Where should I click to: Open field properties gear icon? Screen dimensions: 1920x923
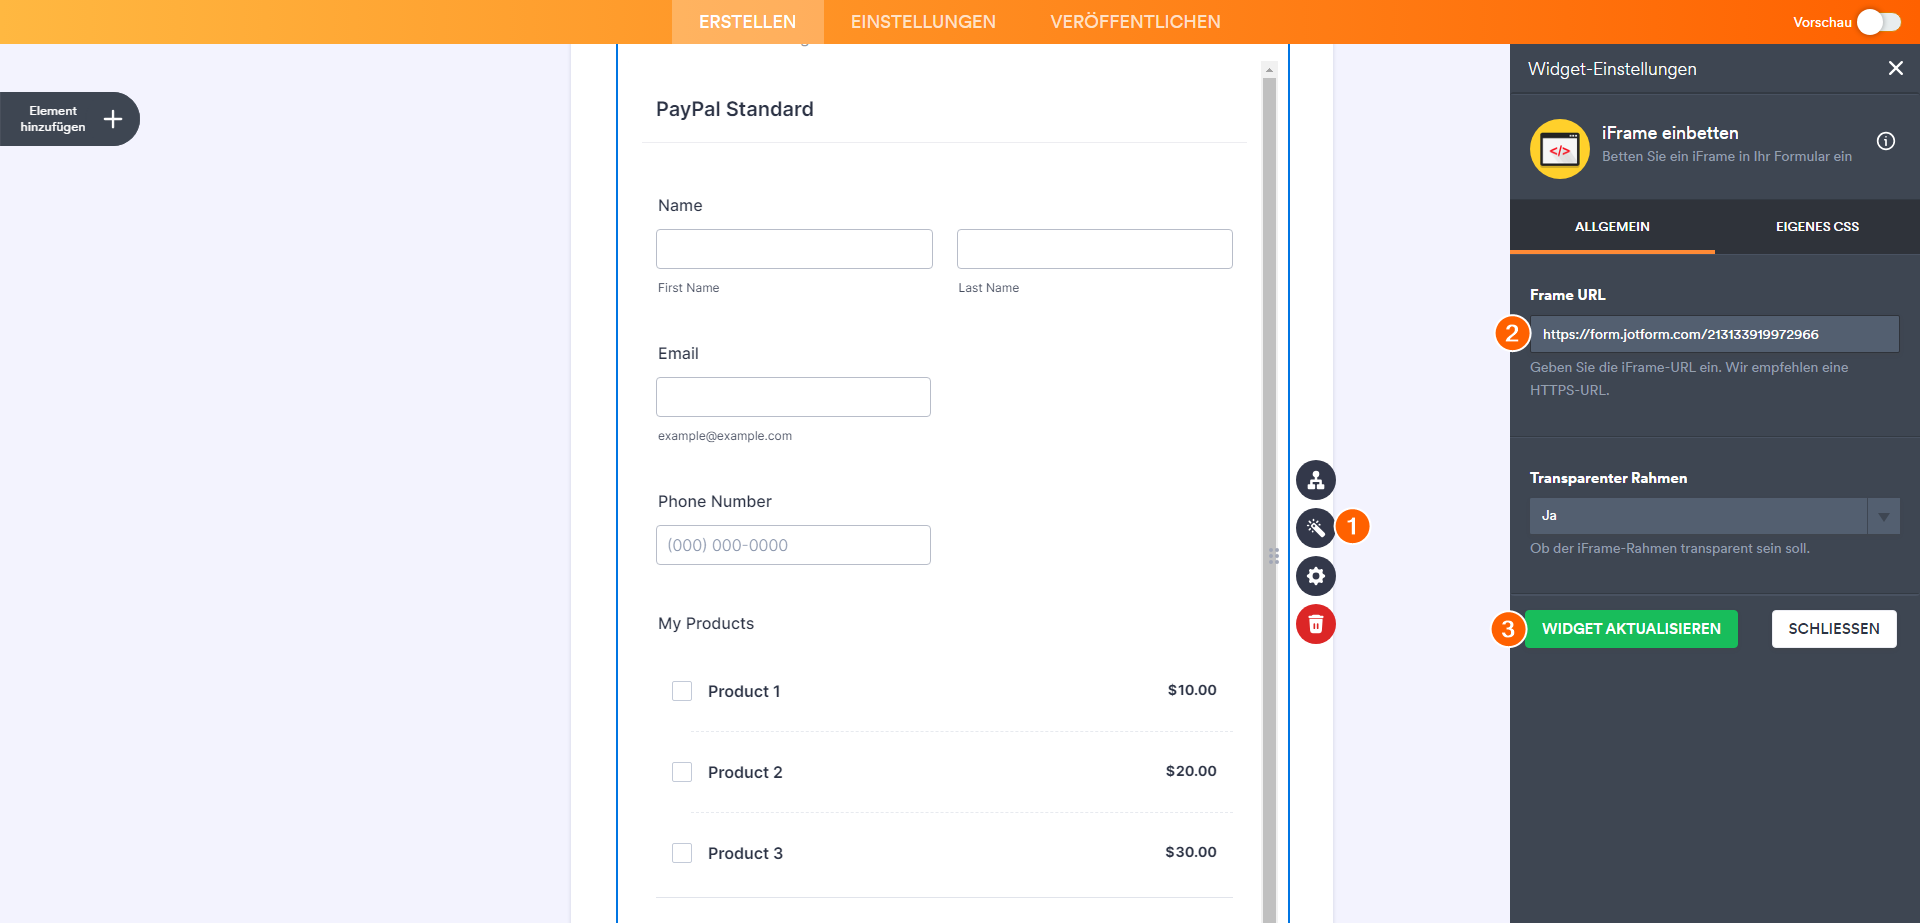(x=1315, y=576)
